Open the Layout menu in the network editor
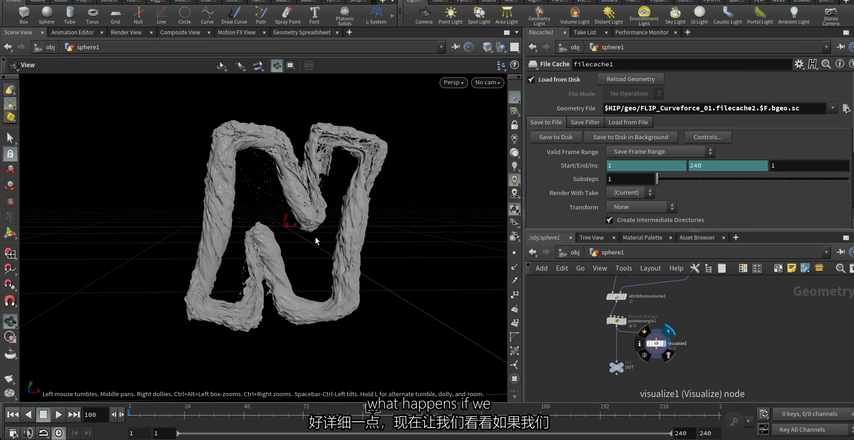The height and width of the screenshot is (440, 854). coord(650,268)
